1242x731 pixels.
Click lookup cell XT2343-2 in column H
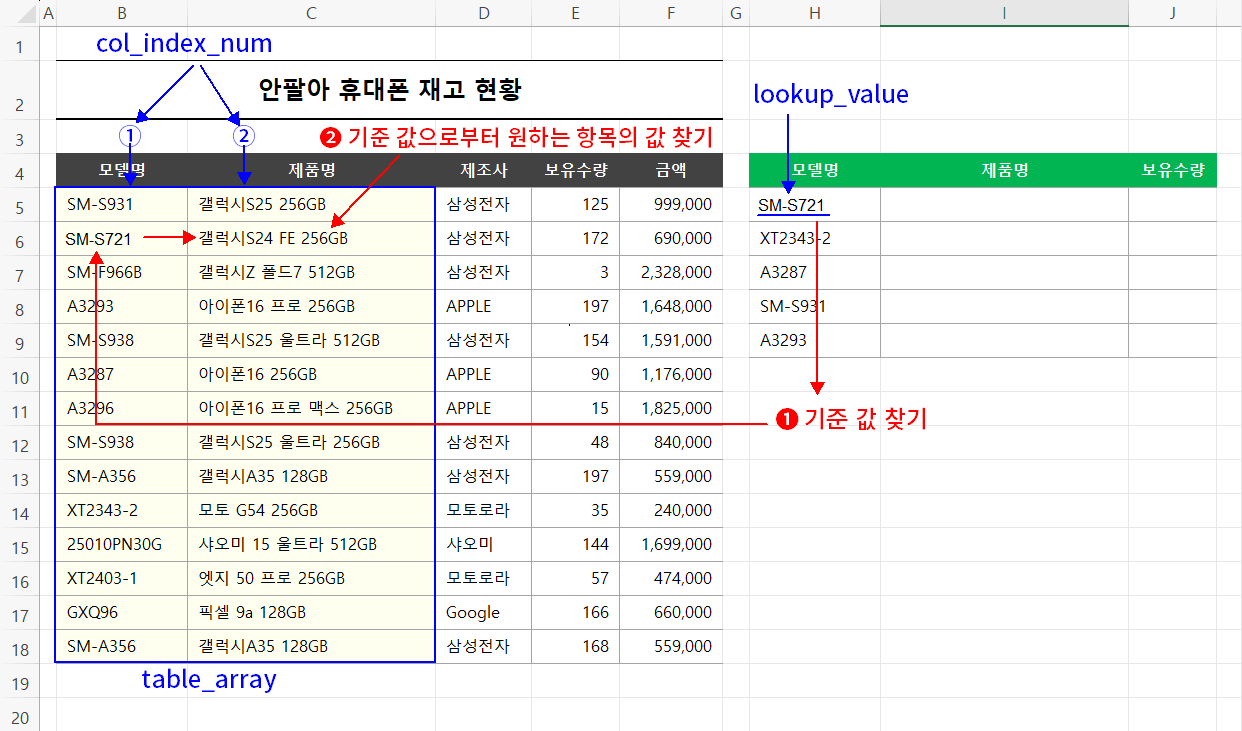[815, 239]
